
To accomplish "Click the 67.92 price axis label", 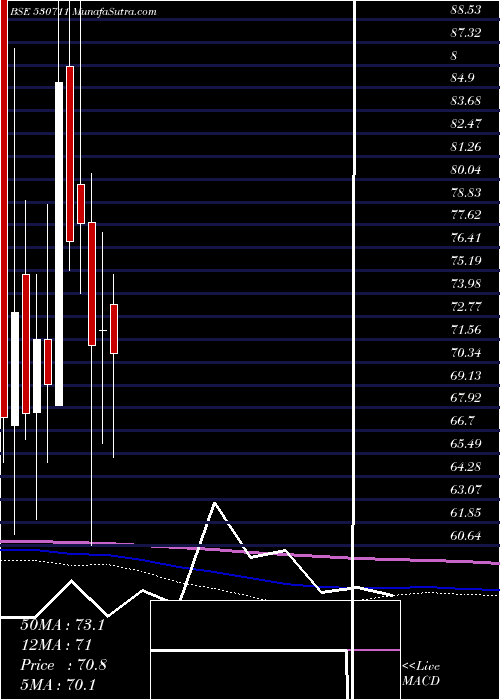I will point(466,398).
